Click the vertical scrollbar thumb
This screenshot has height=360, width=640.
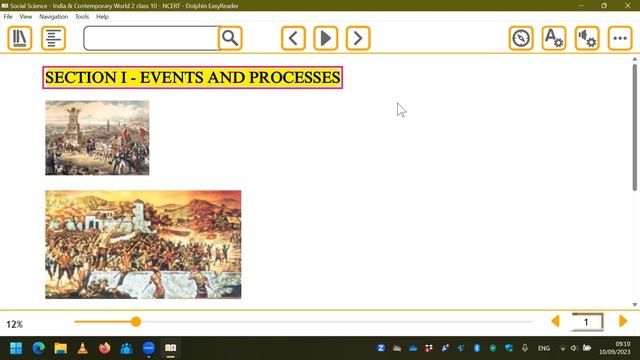tap(635, 127)
